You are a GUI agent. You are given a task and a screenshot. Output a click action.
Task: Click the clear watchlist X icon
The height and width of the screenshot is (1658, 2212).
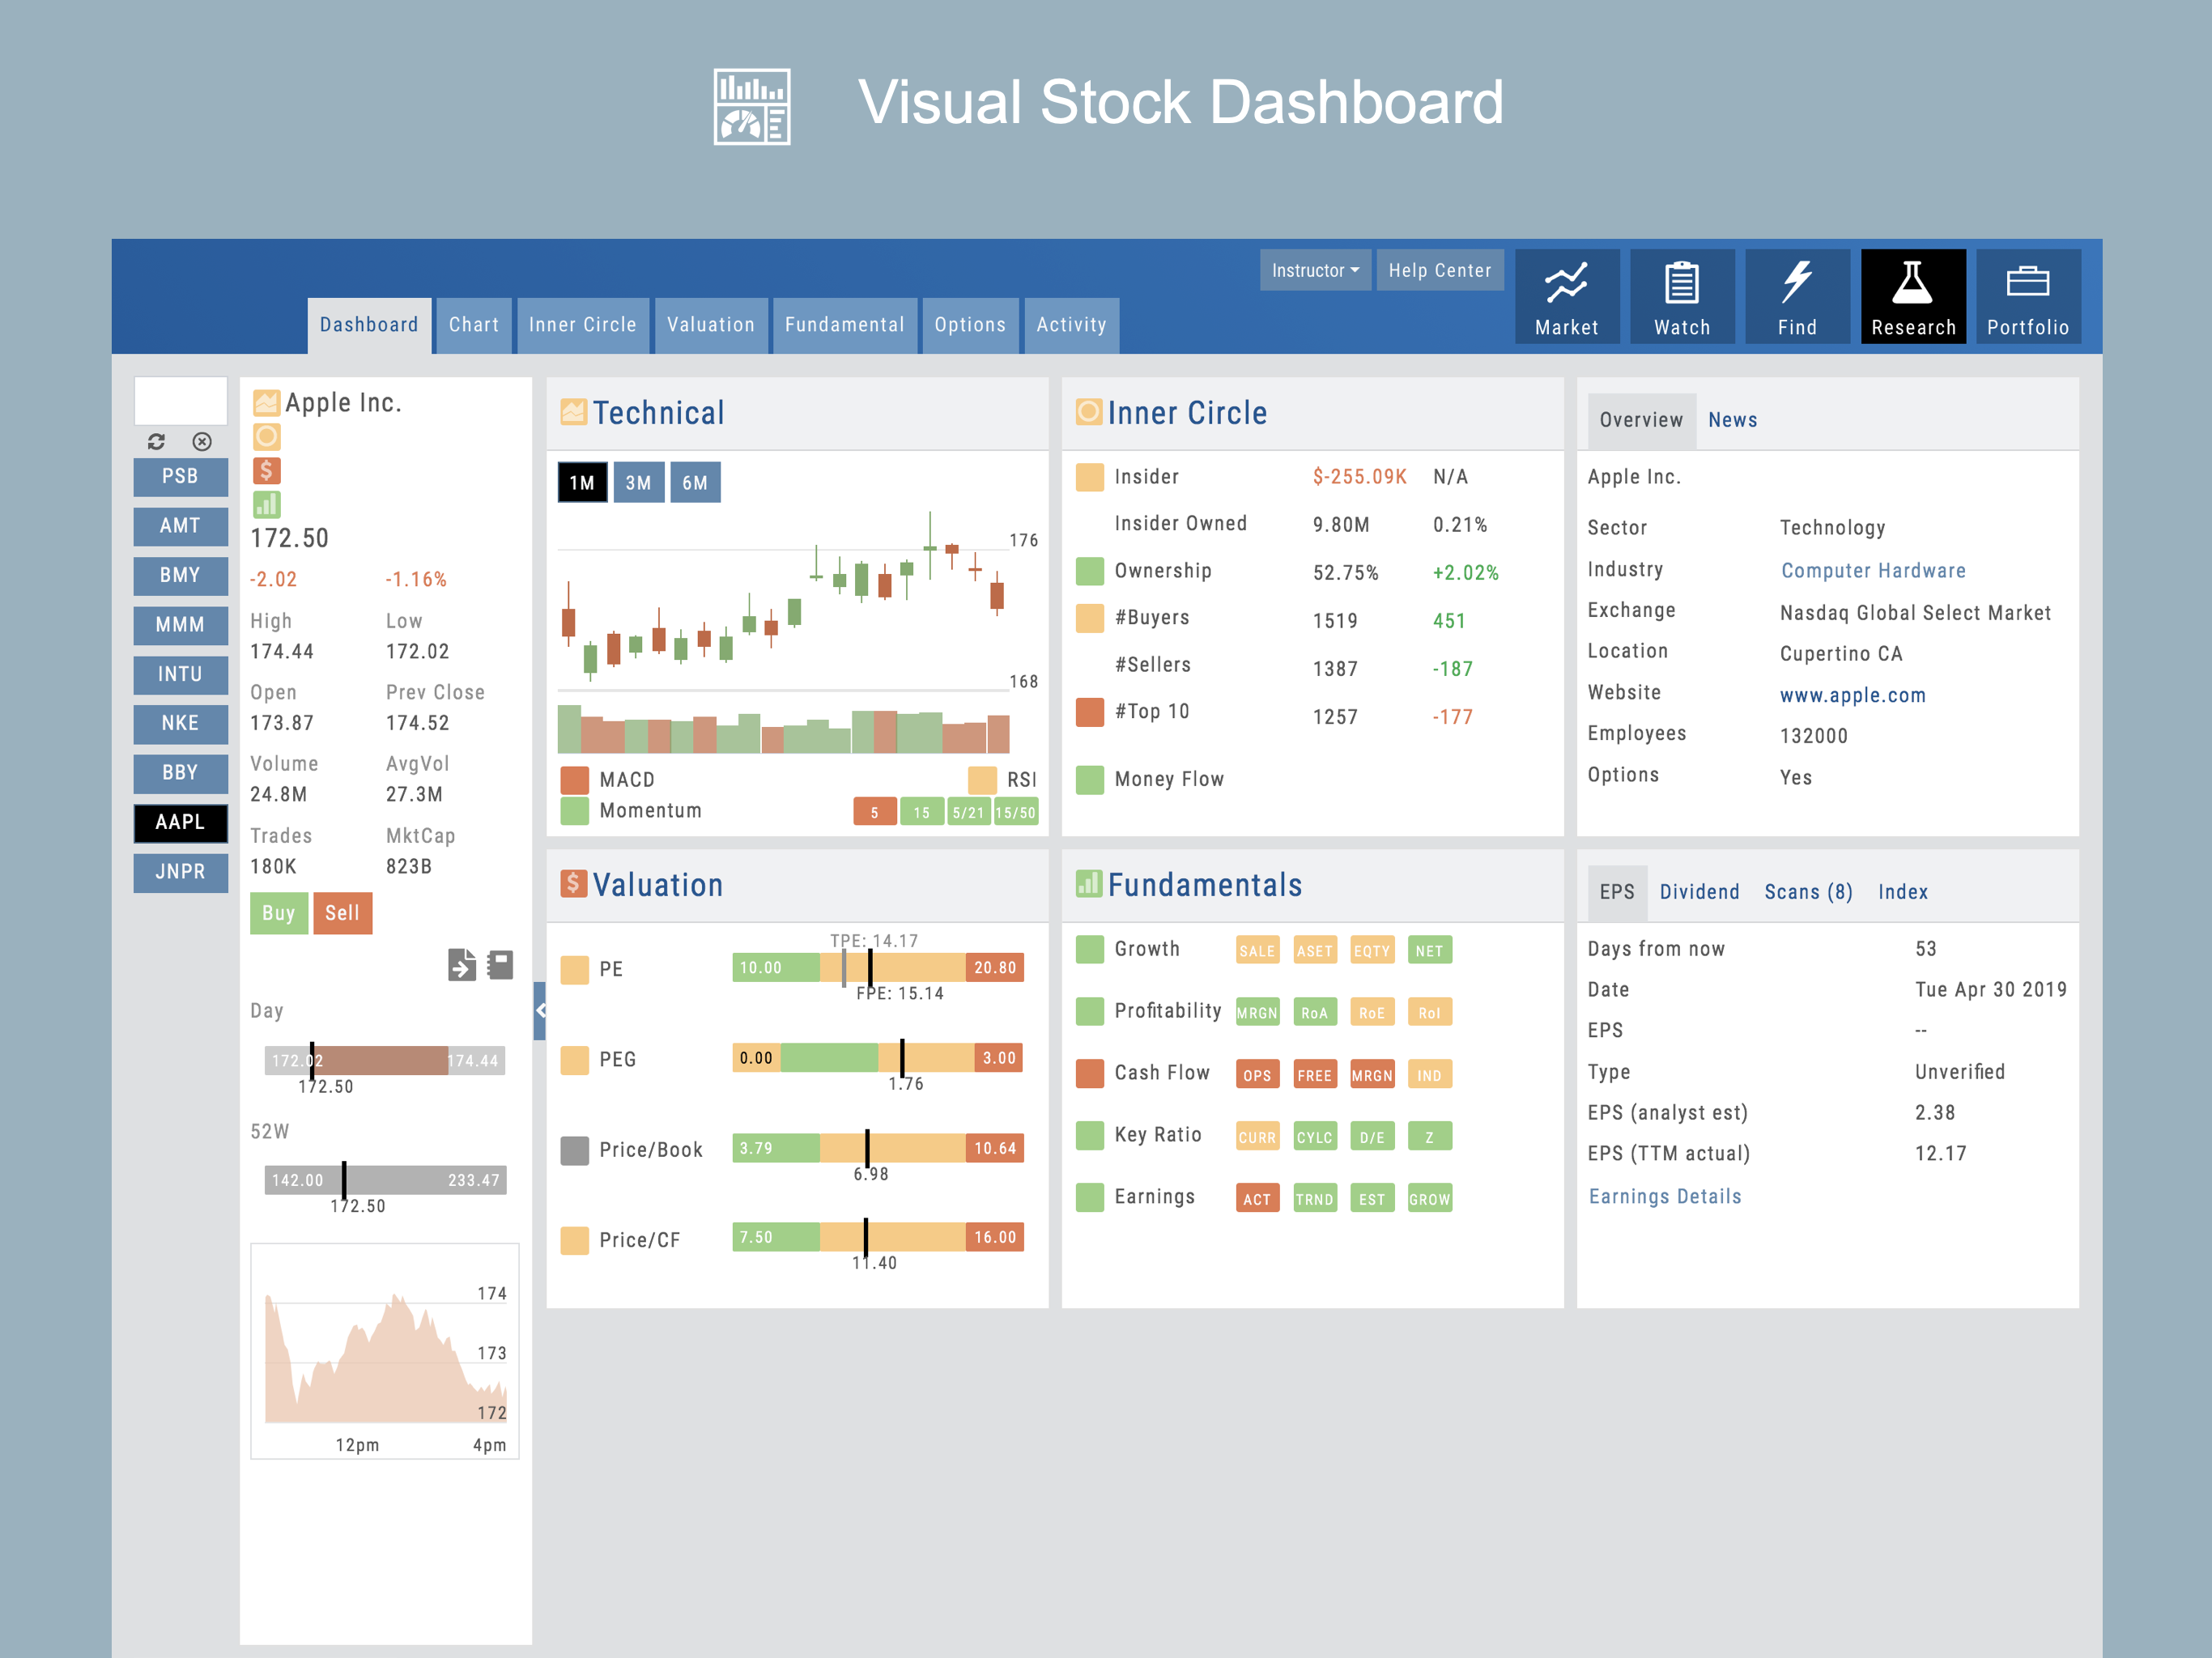click(x=202, y=441)
